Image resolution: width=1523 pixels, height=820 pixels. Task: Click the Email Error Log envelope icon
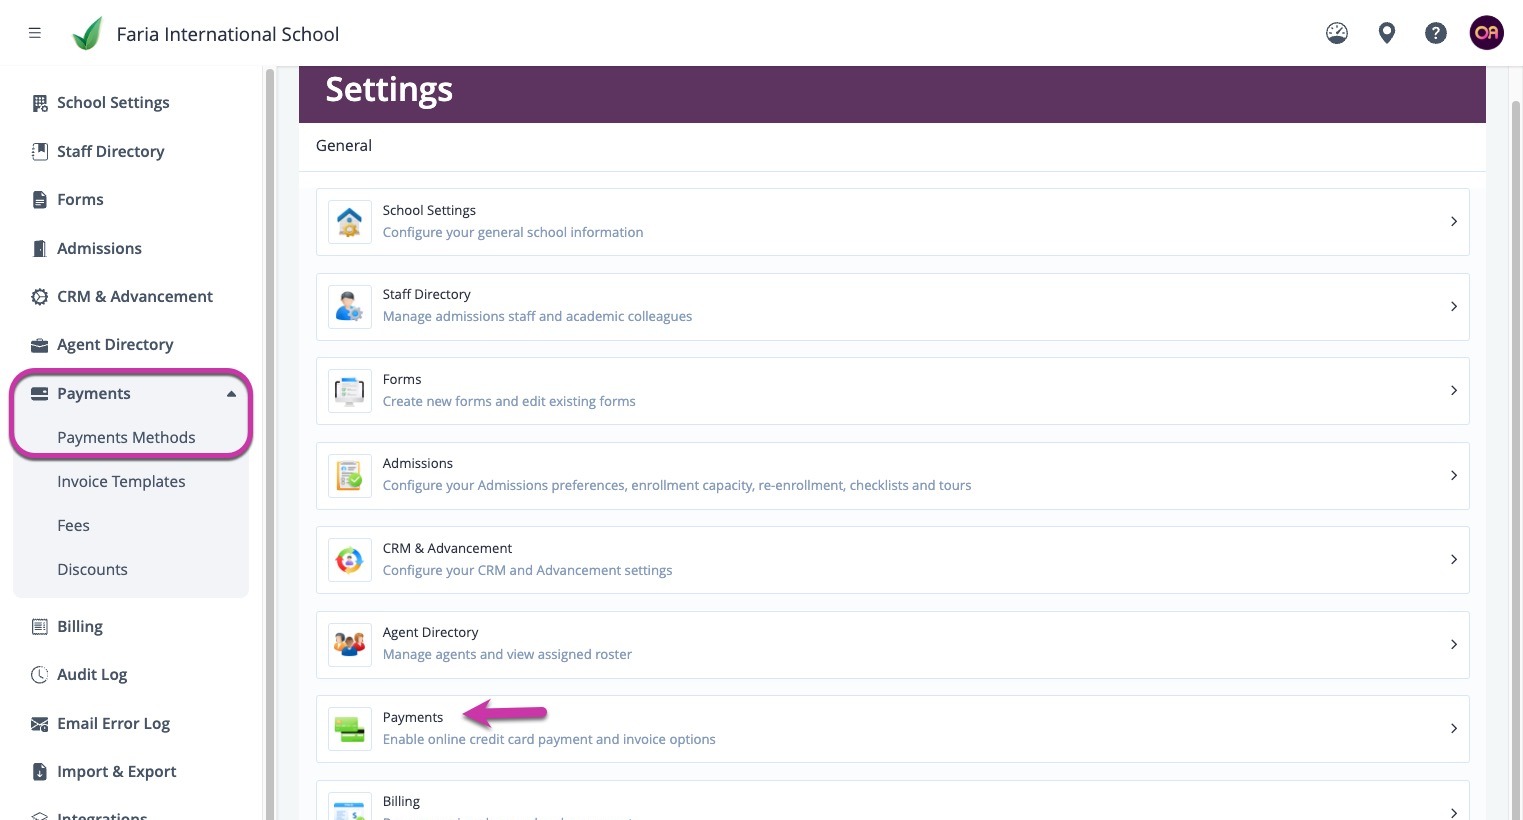(40, 724)
